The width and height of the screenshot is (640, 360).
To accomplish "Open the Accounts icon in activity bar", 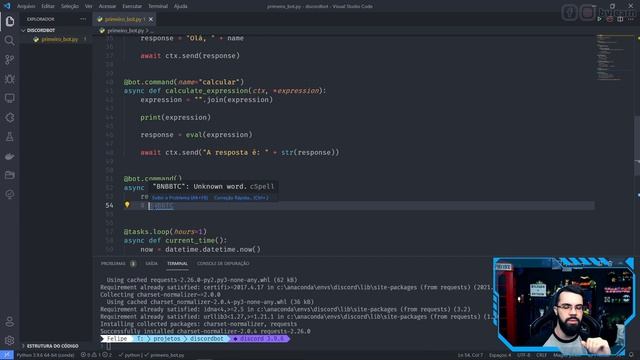I will [10, 322].
